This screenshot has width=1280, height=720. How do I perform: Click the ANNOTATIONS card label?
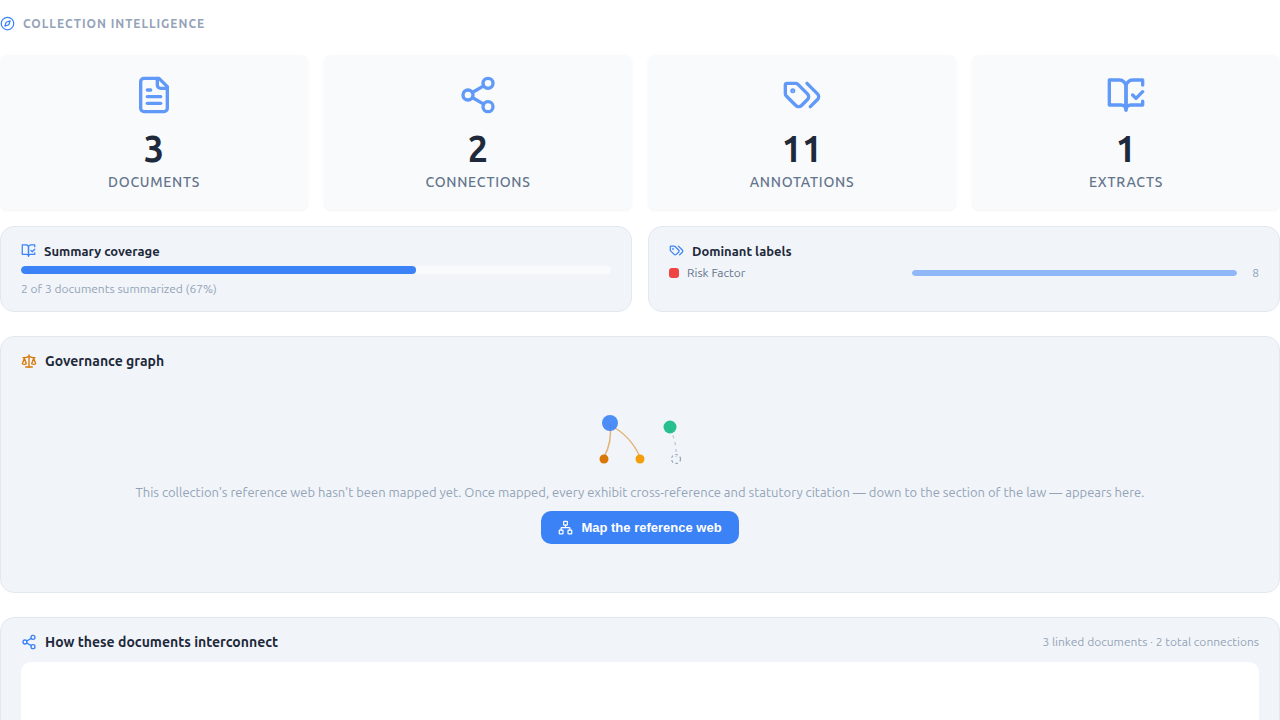(802, 182)
